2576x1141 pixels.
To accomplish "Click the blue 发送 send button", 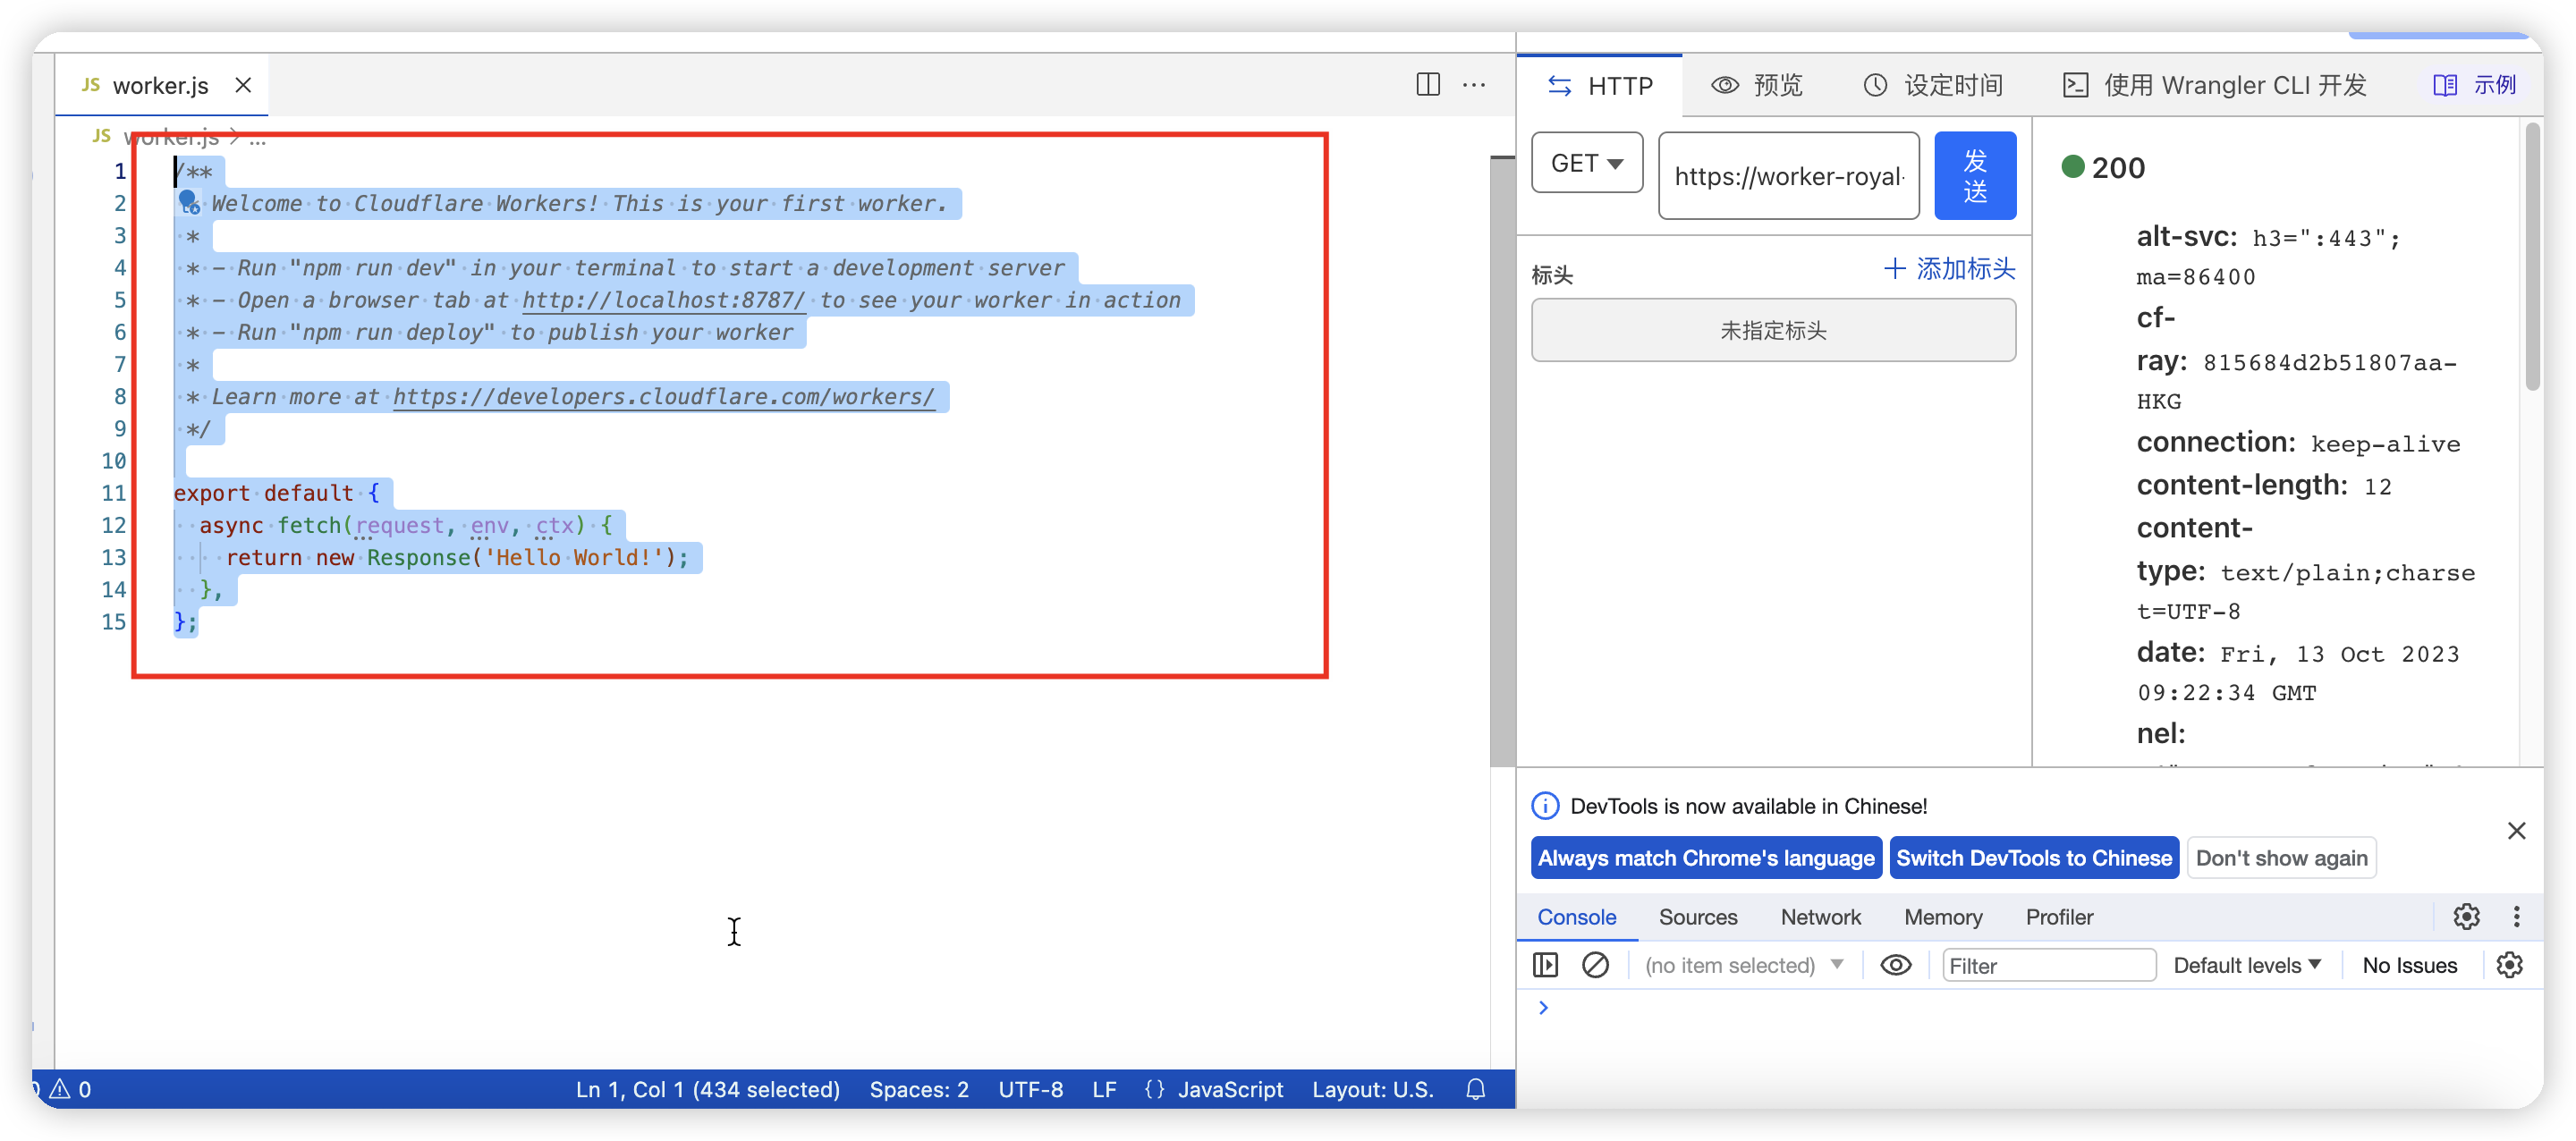I will click(x=1974, y=176).
